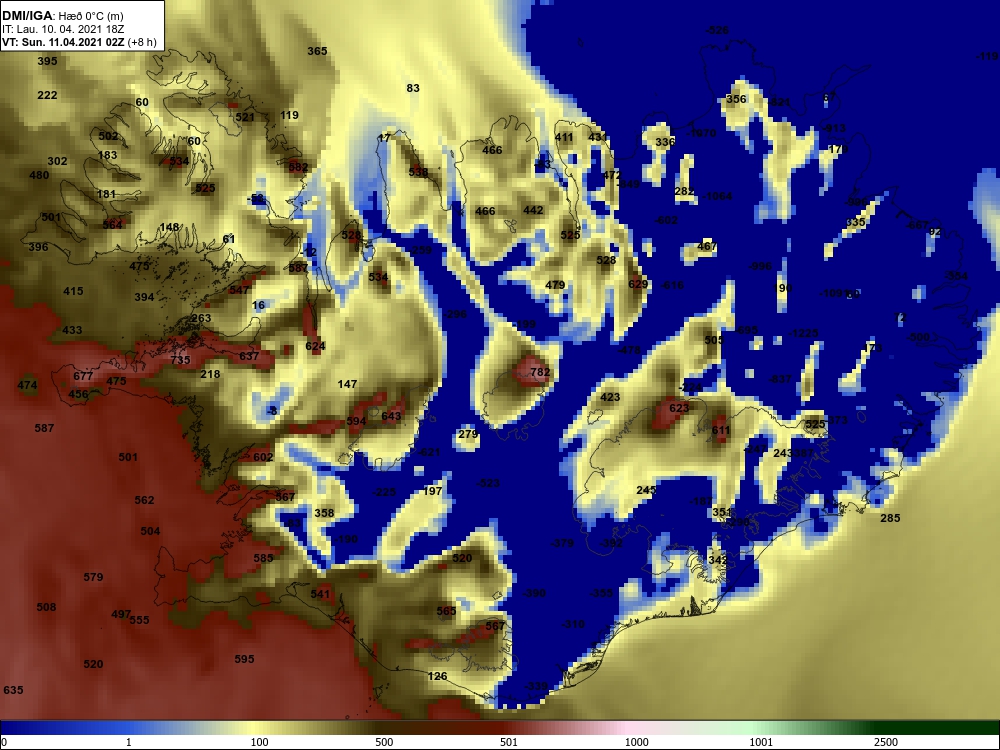The height and width of the screenshot is (750, 1000).
Task: Click the map value 623
Action: 679,408
